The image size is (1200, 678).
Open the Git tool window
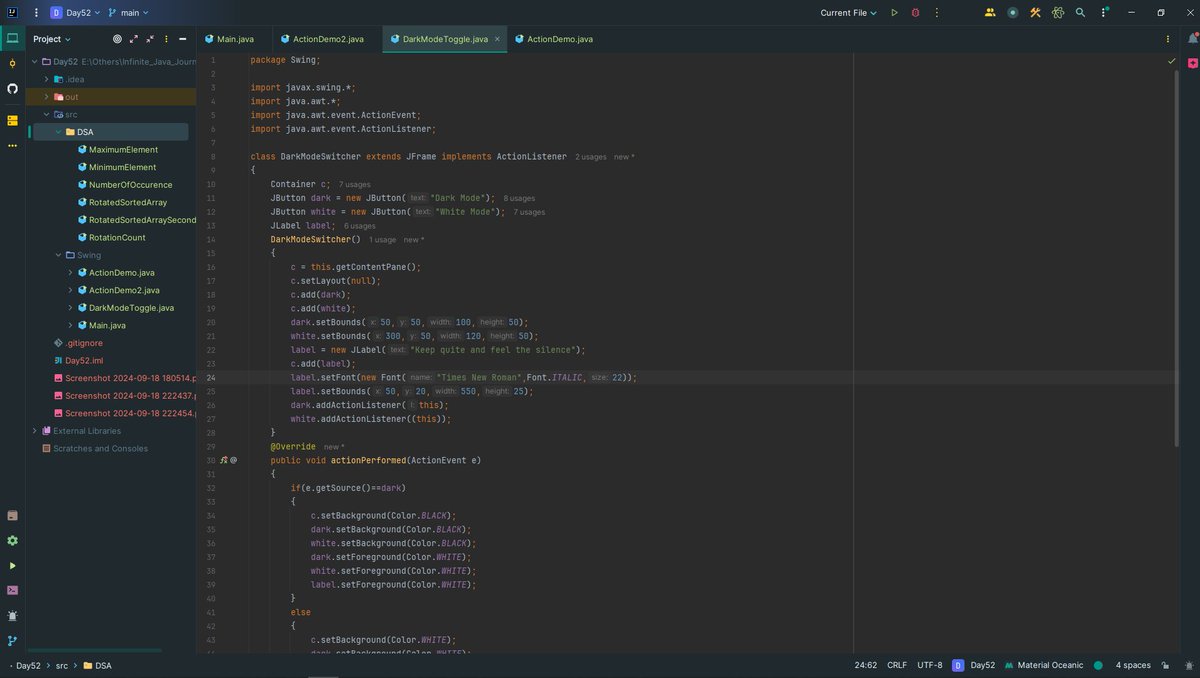pyautogui.click(x=12, y=641)
